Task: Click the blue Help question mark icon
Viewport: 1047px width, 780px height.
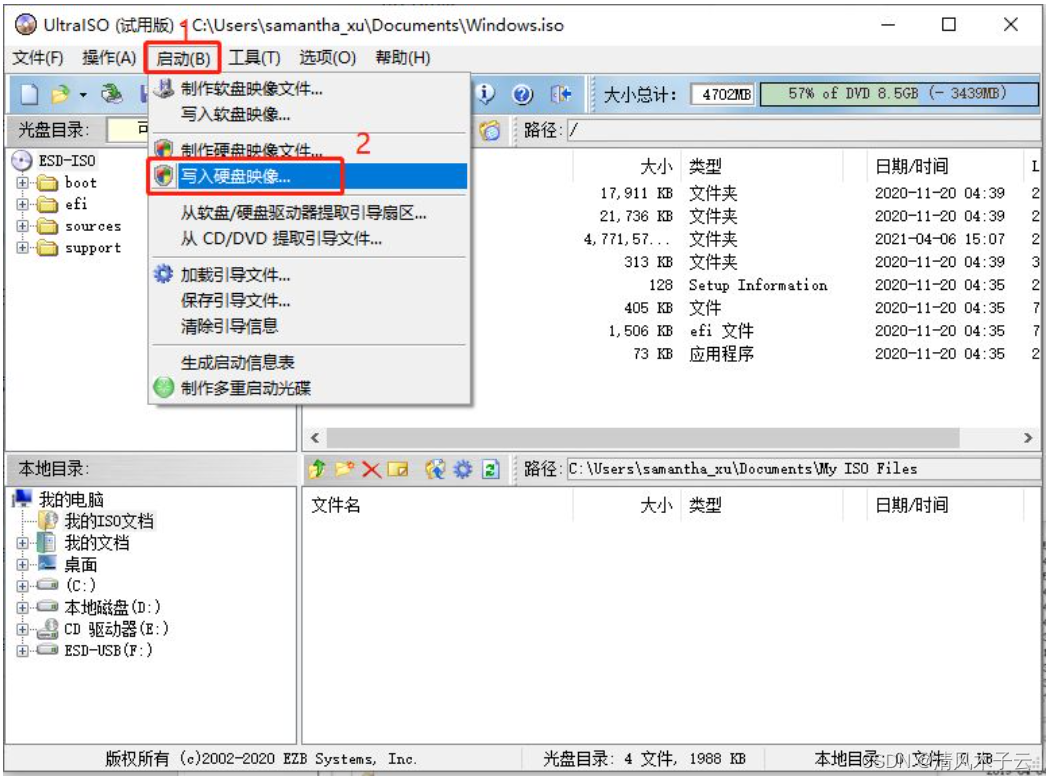Action: [x=522, y=94]
